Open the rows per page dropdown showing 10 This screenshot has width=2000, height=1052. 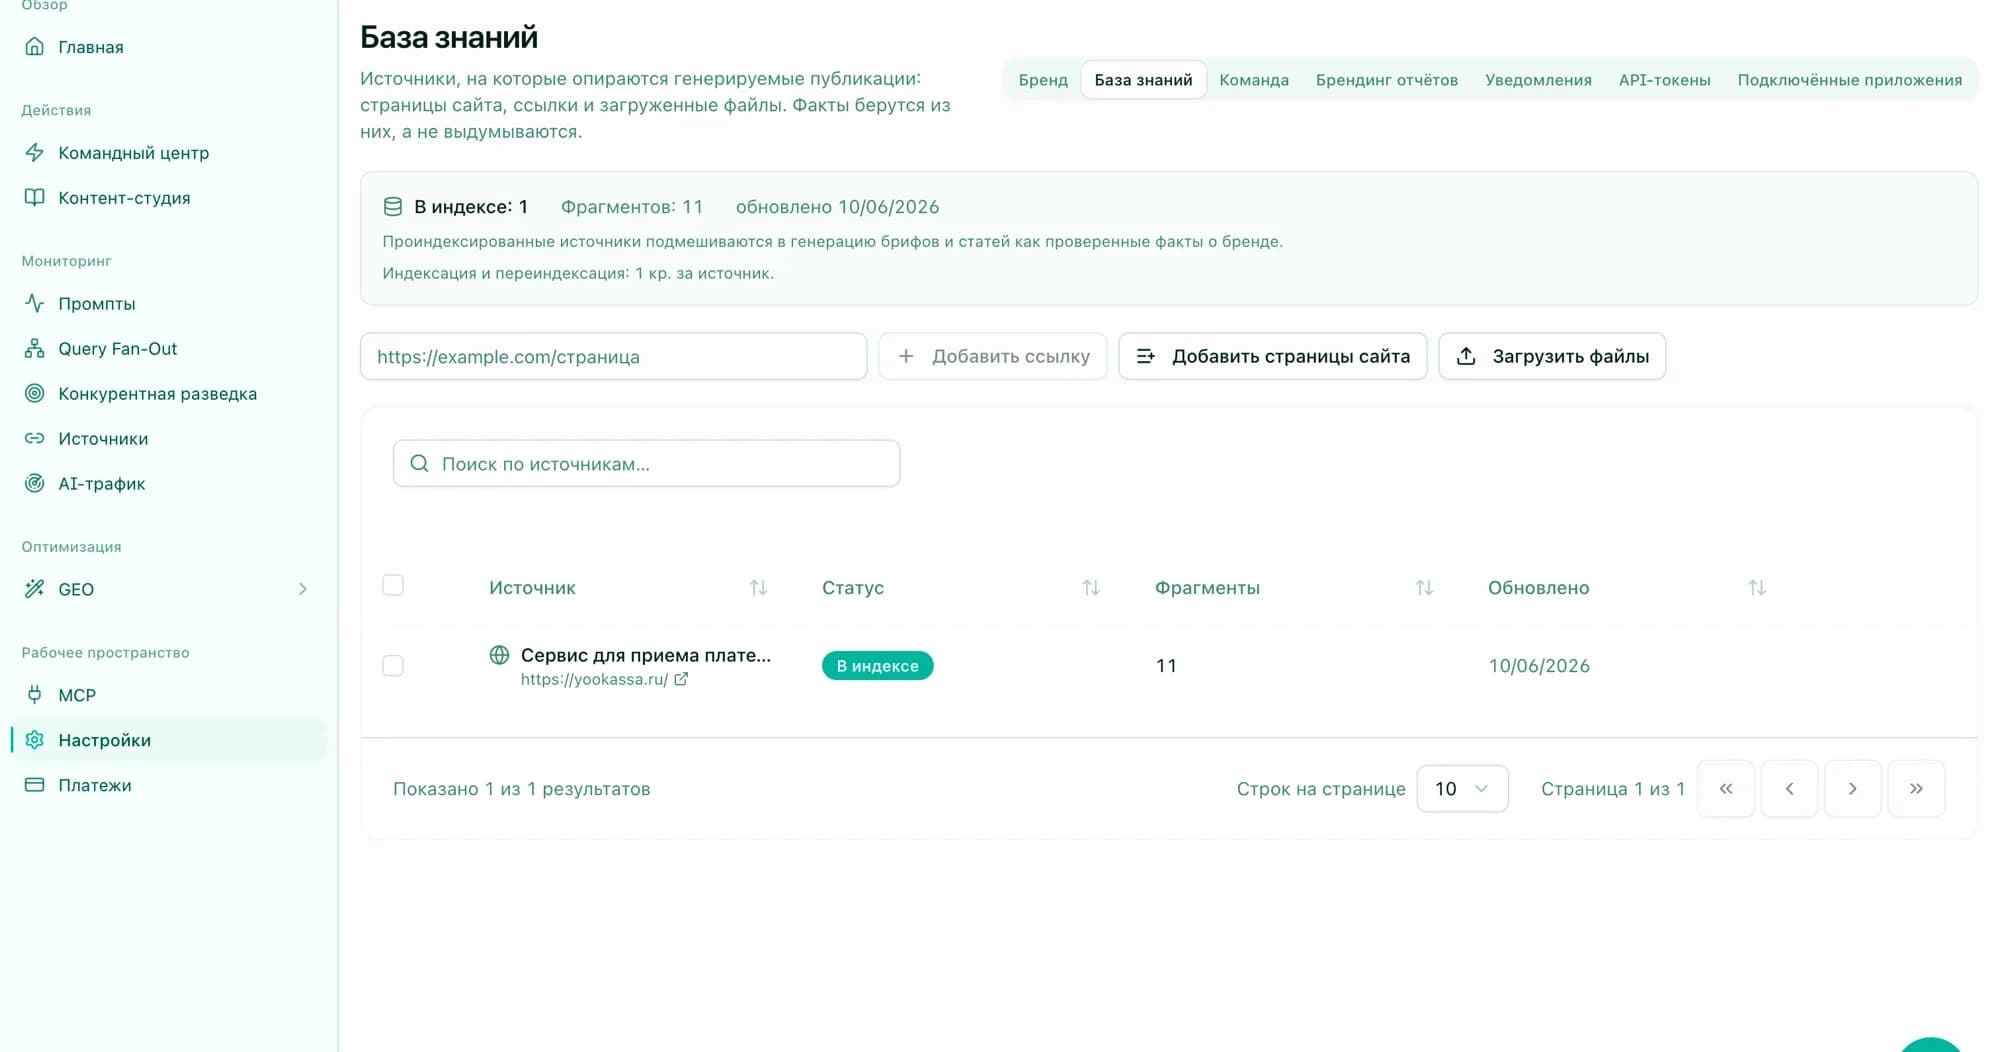[1462, 789]
